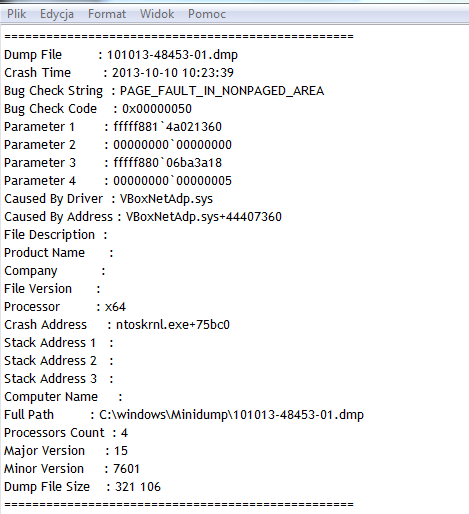Image resolution: width=469 pixels, height=514 pixels.
Task: Click the Parameter 4 value 00000000`00000005
Action: pyautogui.click(x=172, y=181)
